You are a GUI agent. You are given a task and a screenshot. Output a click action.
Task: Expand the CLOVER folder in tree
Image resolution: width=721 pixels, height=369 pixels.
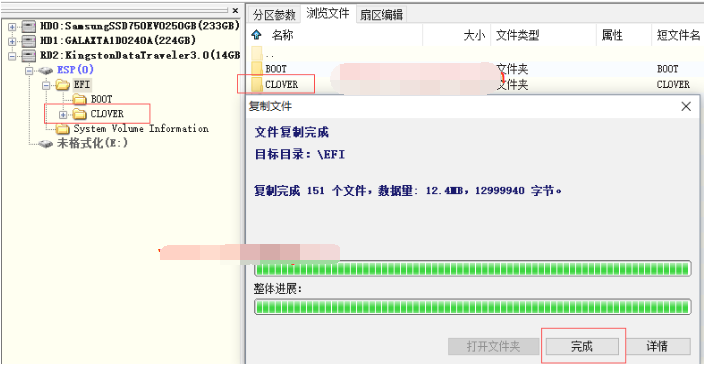click(x=63, y=115)
